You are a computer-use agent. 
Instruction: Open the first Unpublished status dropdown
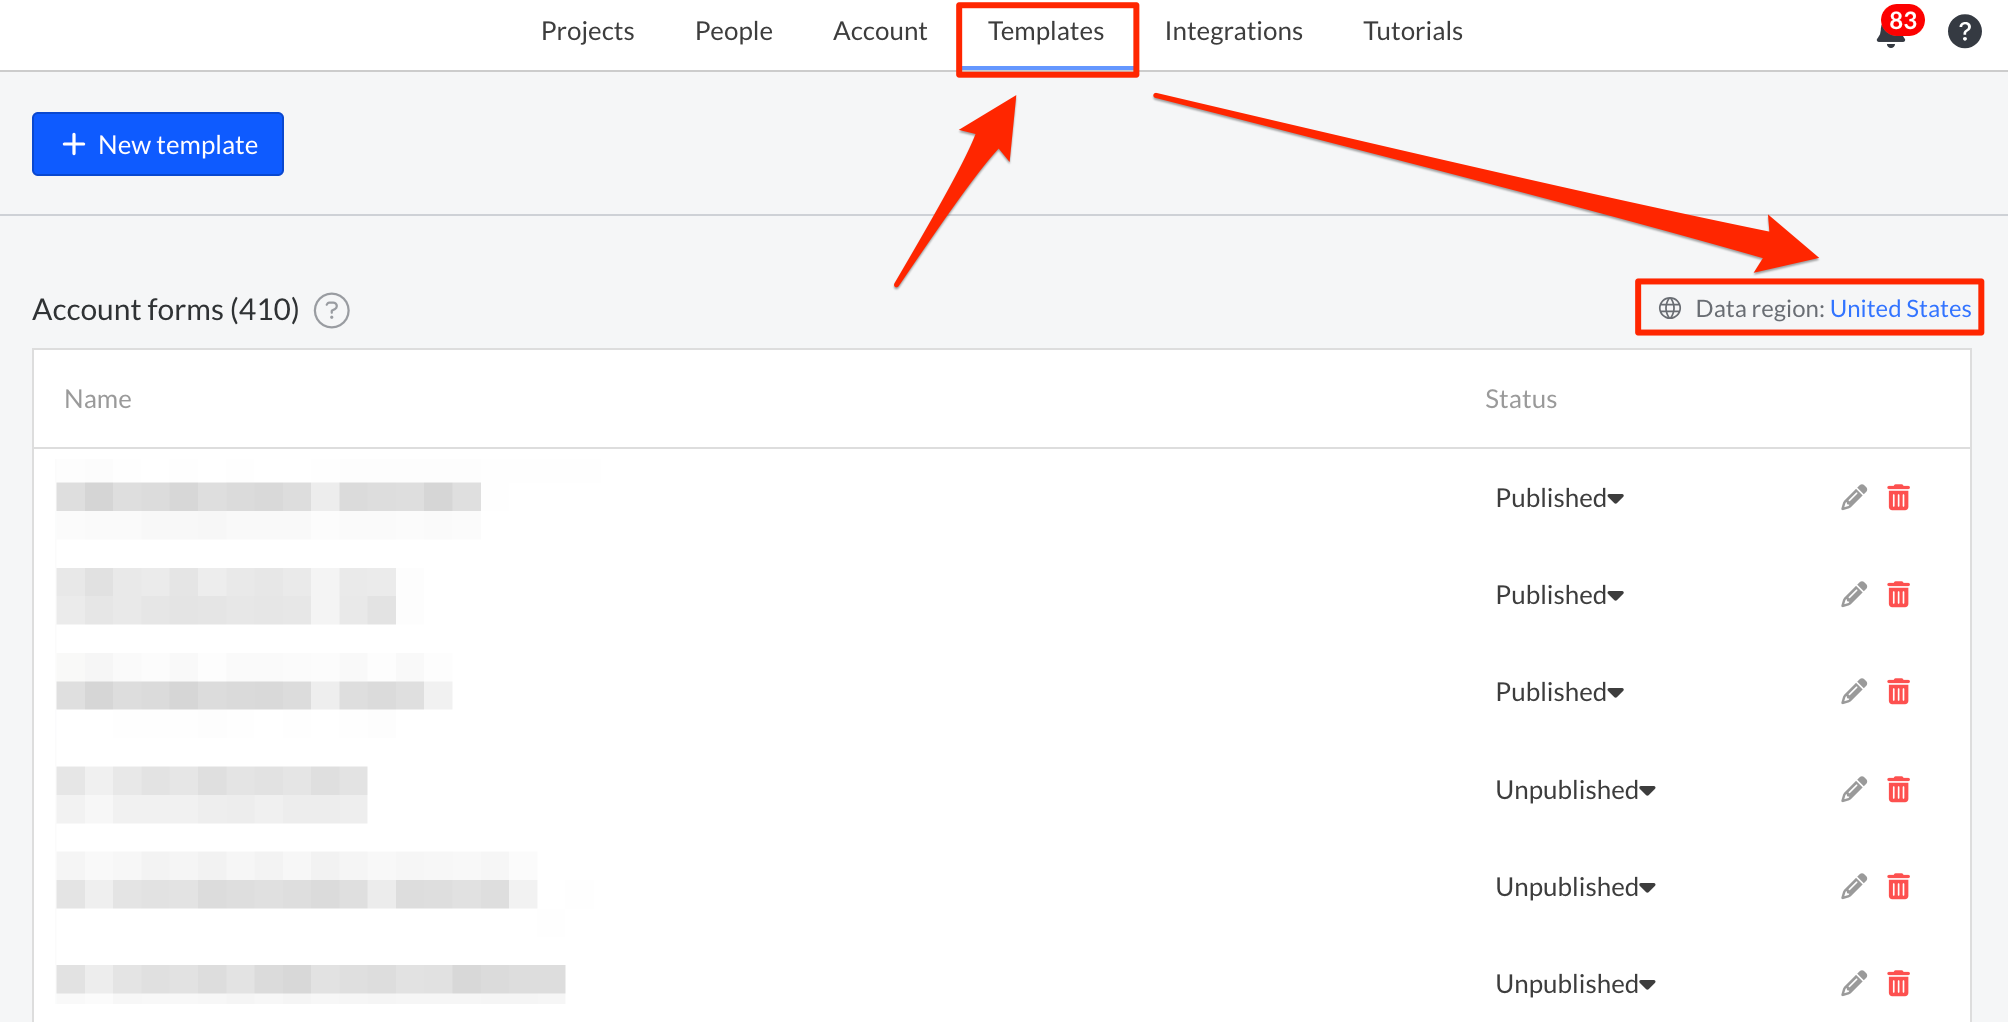pyautogui.click(x=1575, y=790)
